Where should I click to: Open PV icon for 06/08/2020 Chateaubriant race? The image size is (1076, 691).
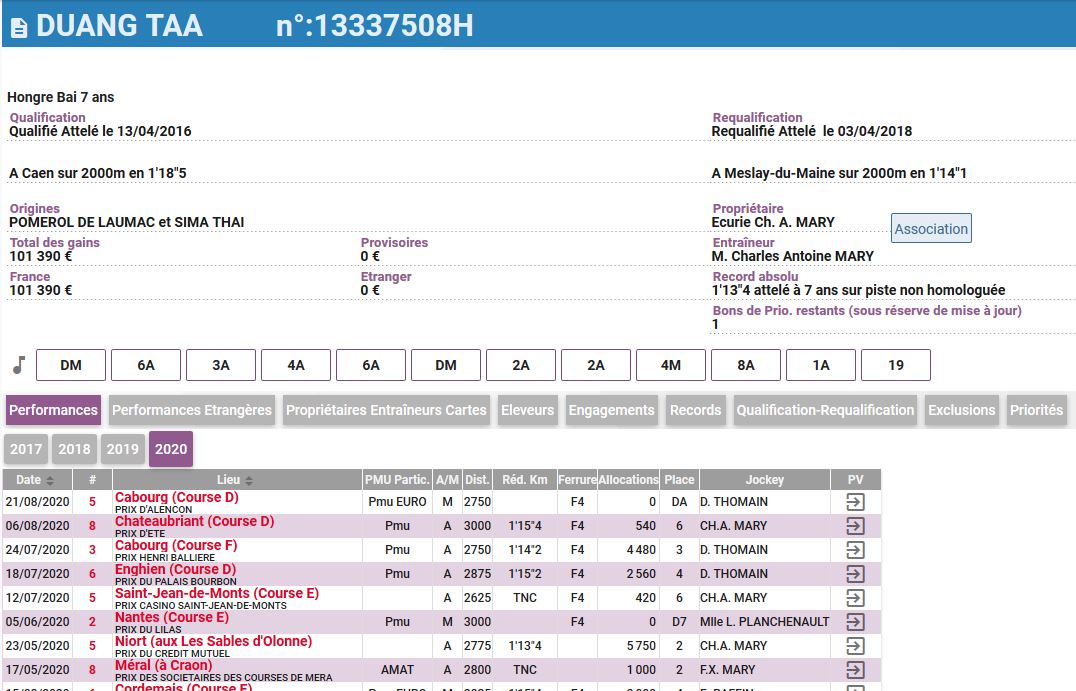tap(854, 526)
